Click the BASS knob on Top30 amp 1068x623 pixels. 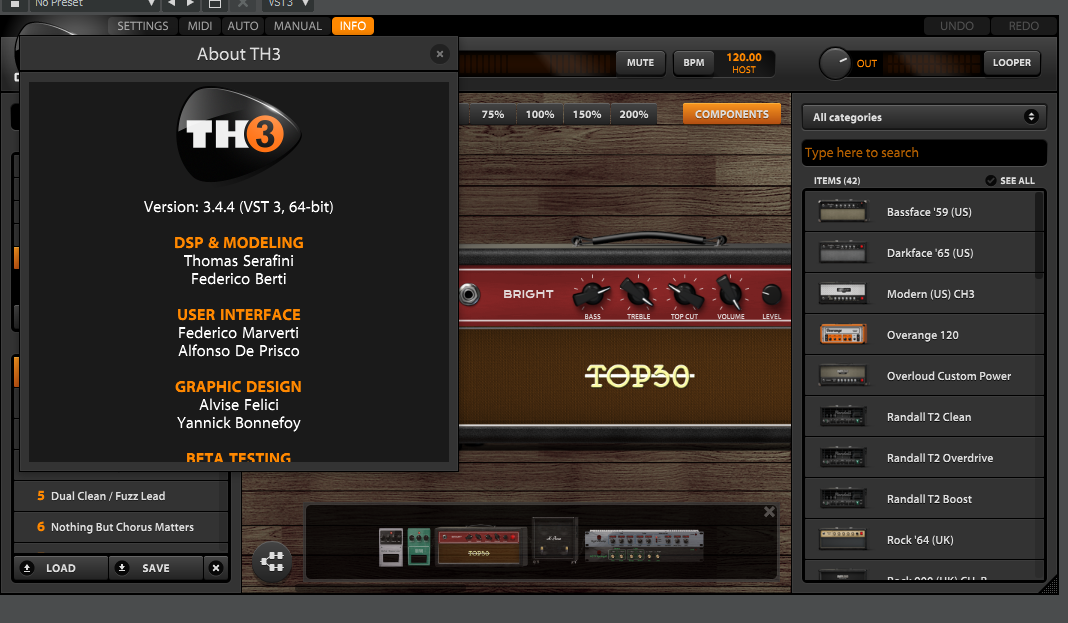(x=591, y=294)
